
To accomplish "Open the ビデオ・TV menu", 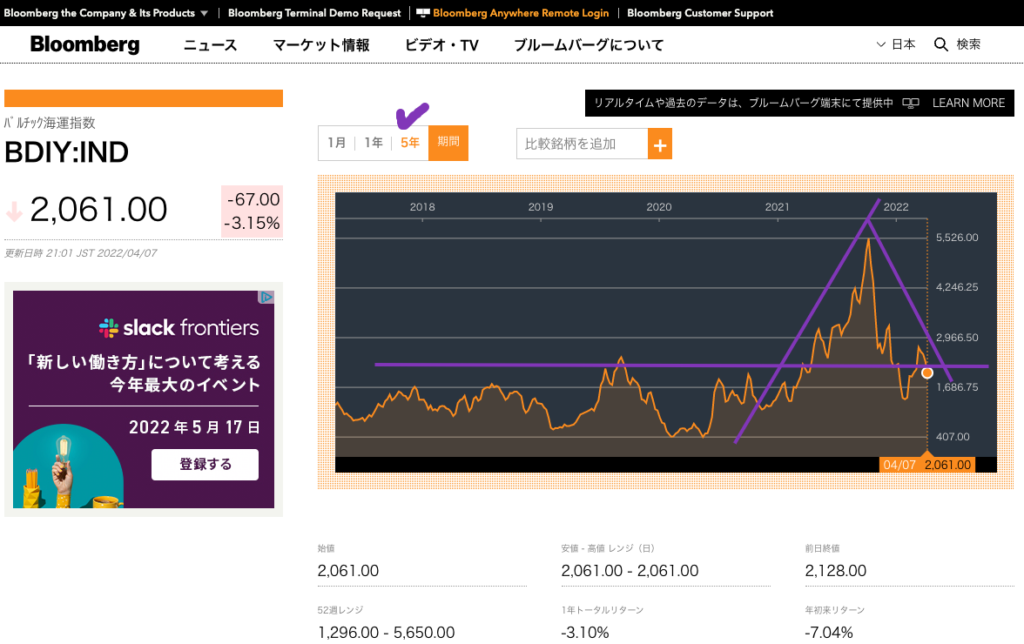I will [441, 45].
